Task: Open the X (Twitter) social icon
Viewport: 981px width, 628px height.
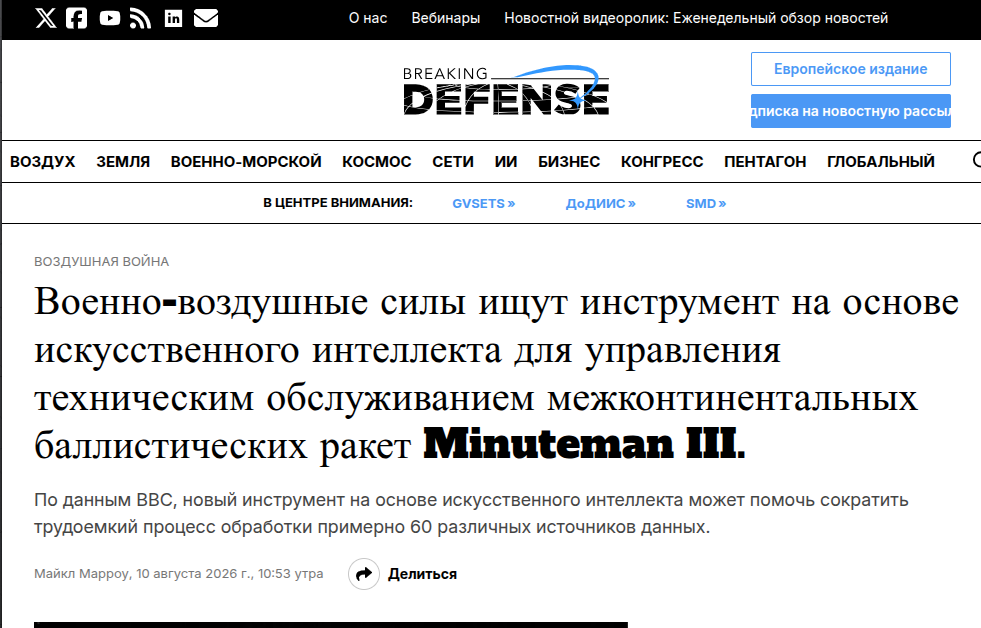Action: point(46,18)
